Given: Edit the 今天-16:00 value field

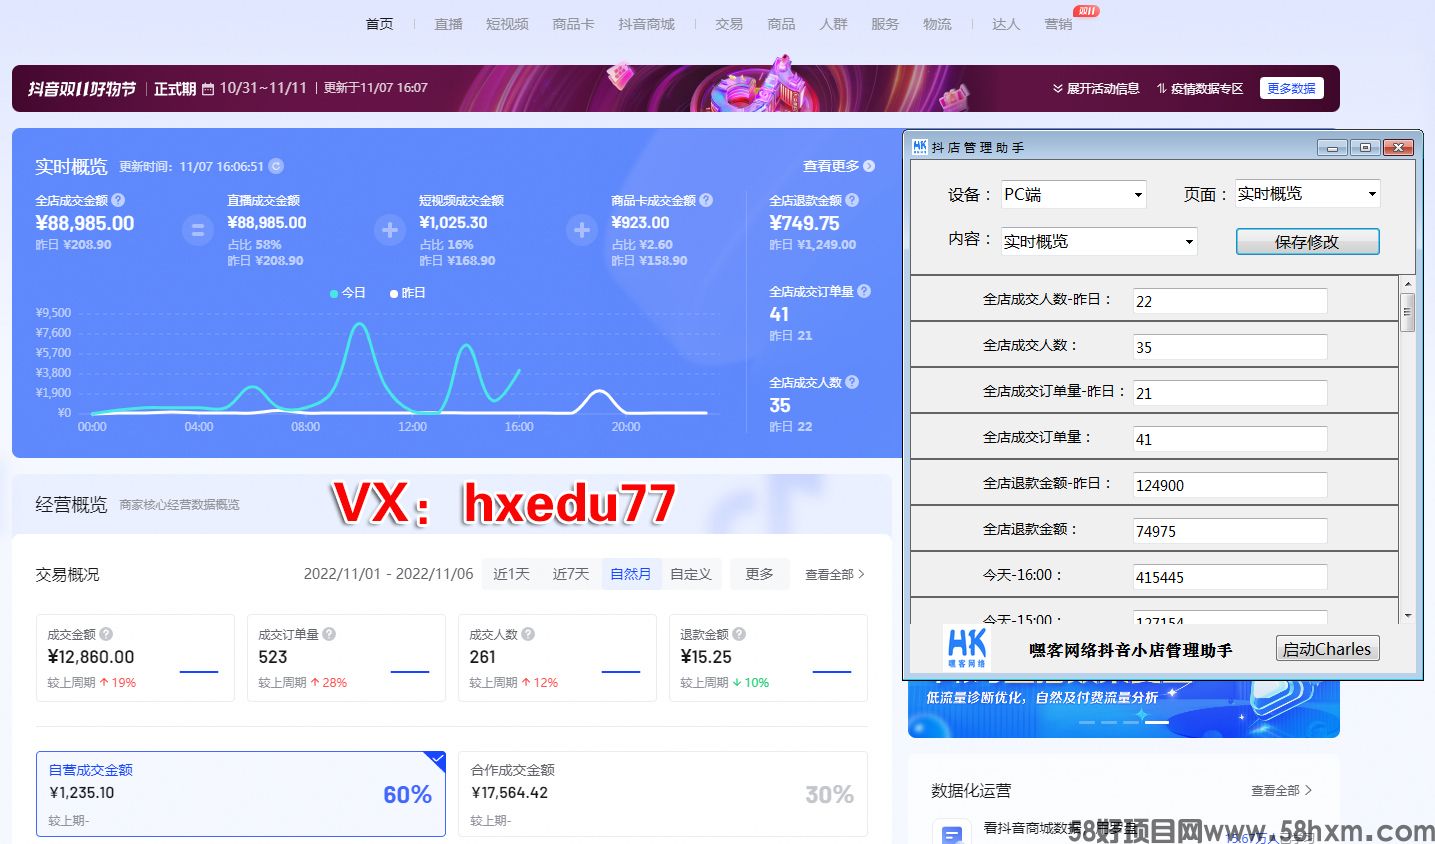Looking at the screenshot, I should [1230, 577].
